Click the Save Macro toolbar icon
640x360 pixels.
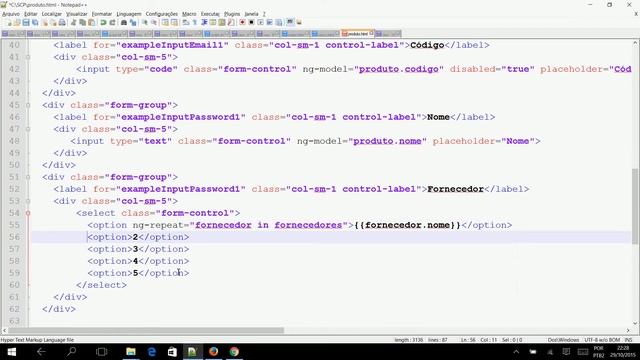(x=279, y=22)
